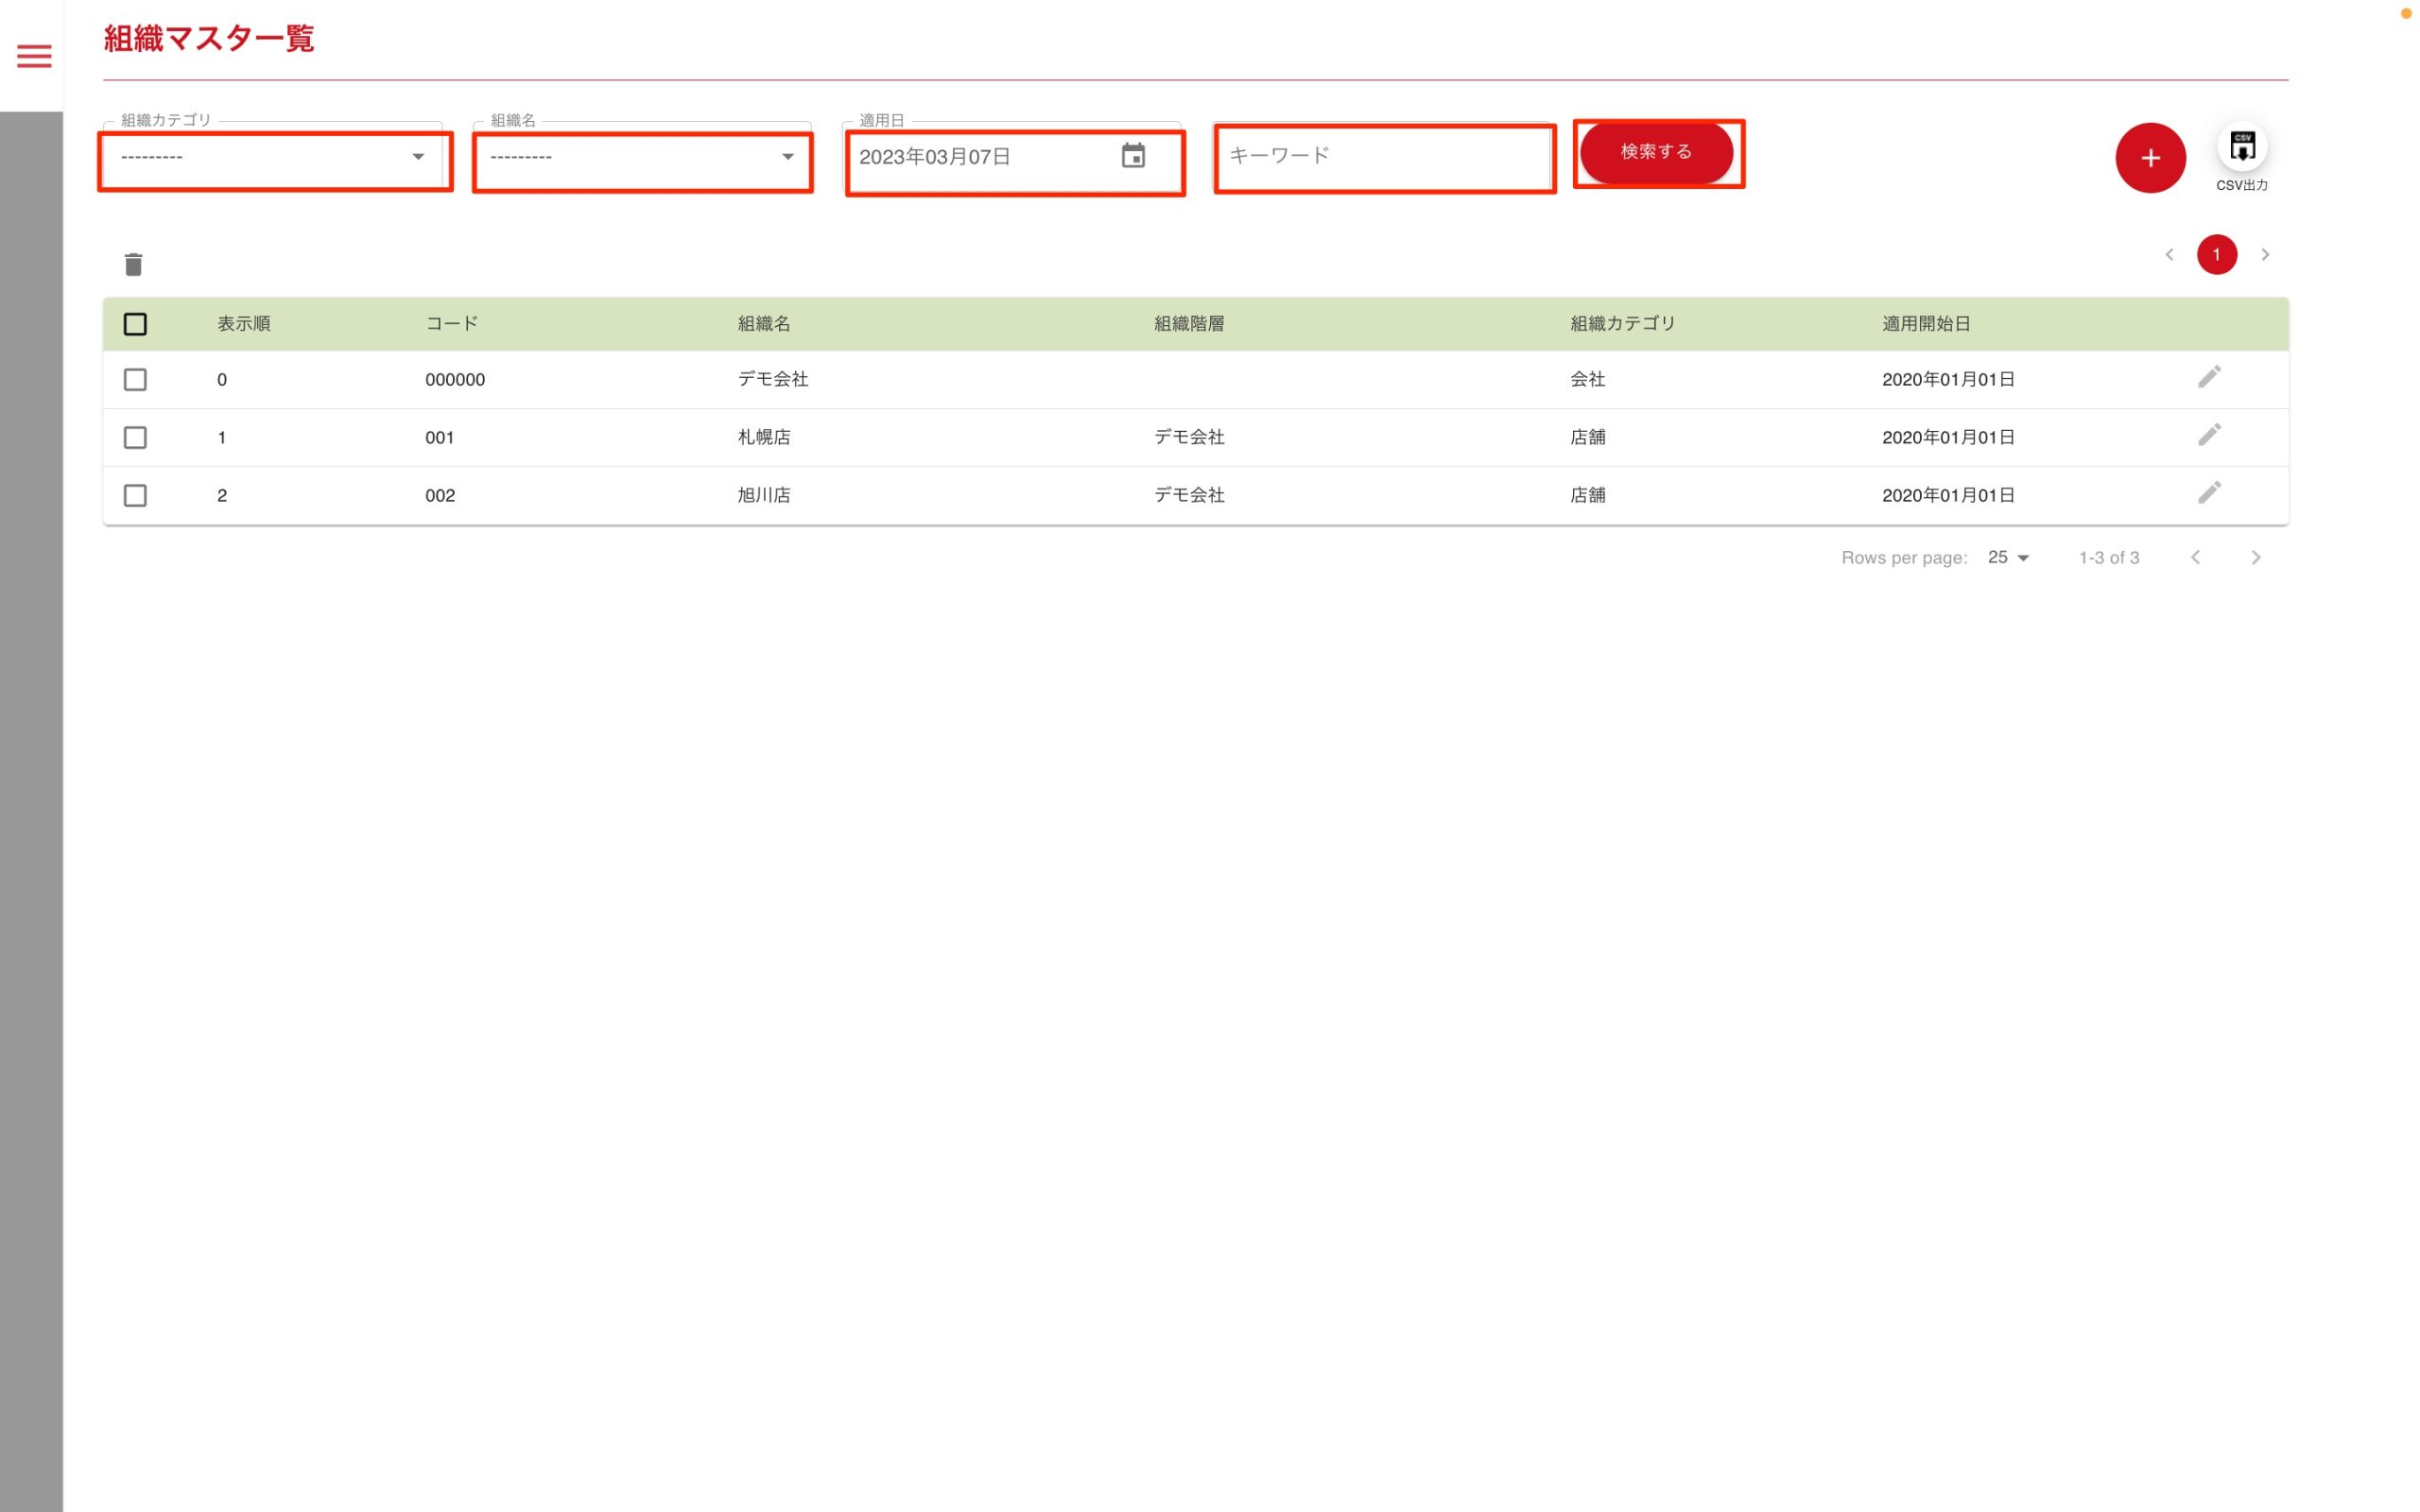Check the box for 札幌店 row
This screenshot has height=1512, width=2420.
tap(135, 438)
